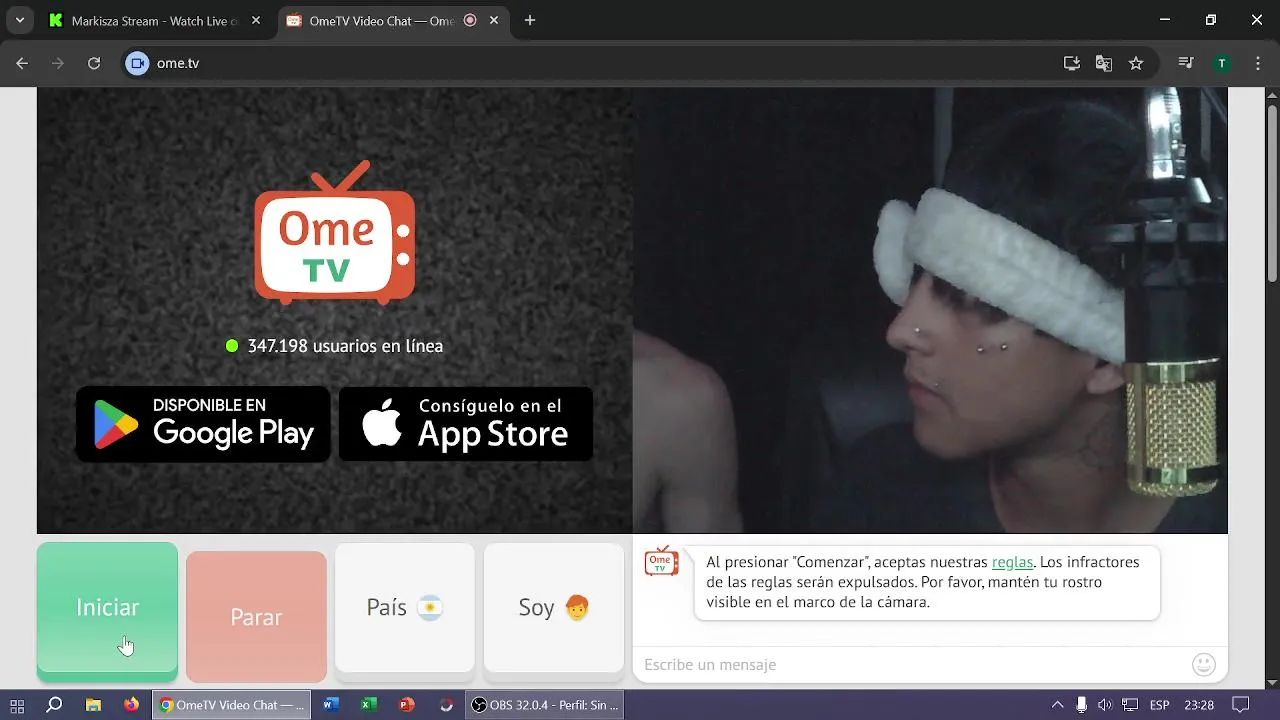Screen dimensions: 1280x720
Task: Click the page scrollbar up arrow
Action: point(1271,94)
